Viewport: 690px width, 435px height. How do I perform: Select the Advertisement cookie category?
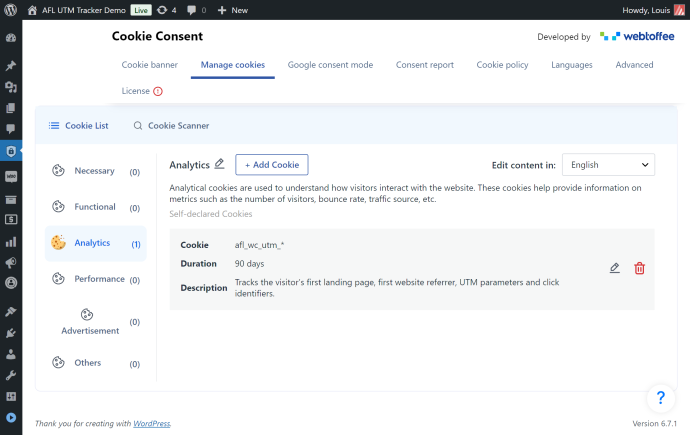coord(95,322)
